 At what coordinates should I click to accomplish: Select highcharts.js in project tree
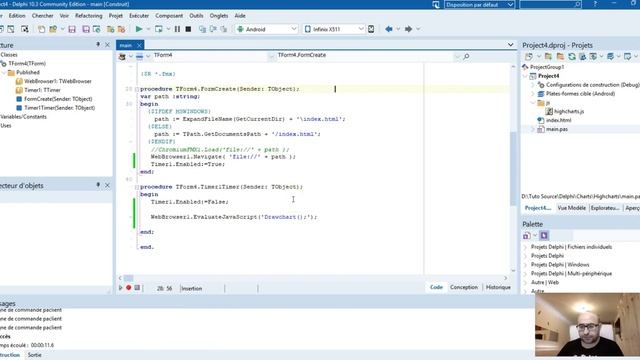coord(569,111)
